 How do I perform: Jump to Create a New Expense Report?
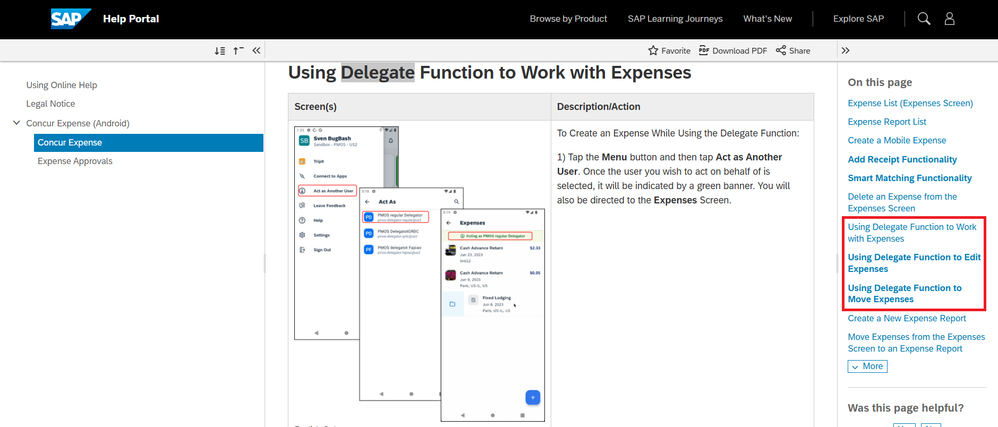tap(907, 318)
